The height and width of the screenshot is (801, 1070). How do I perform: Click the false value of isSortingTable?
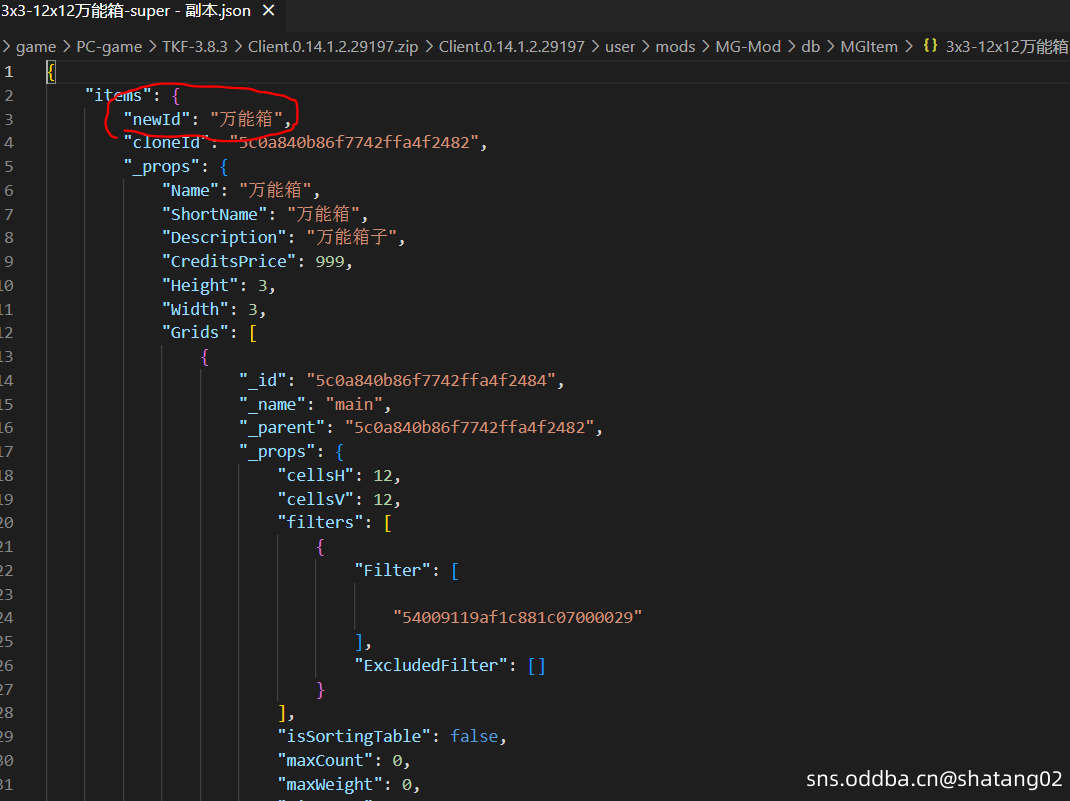(475, 736)
